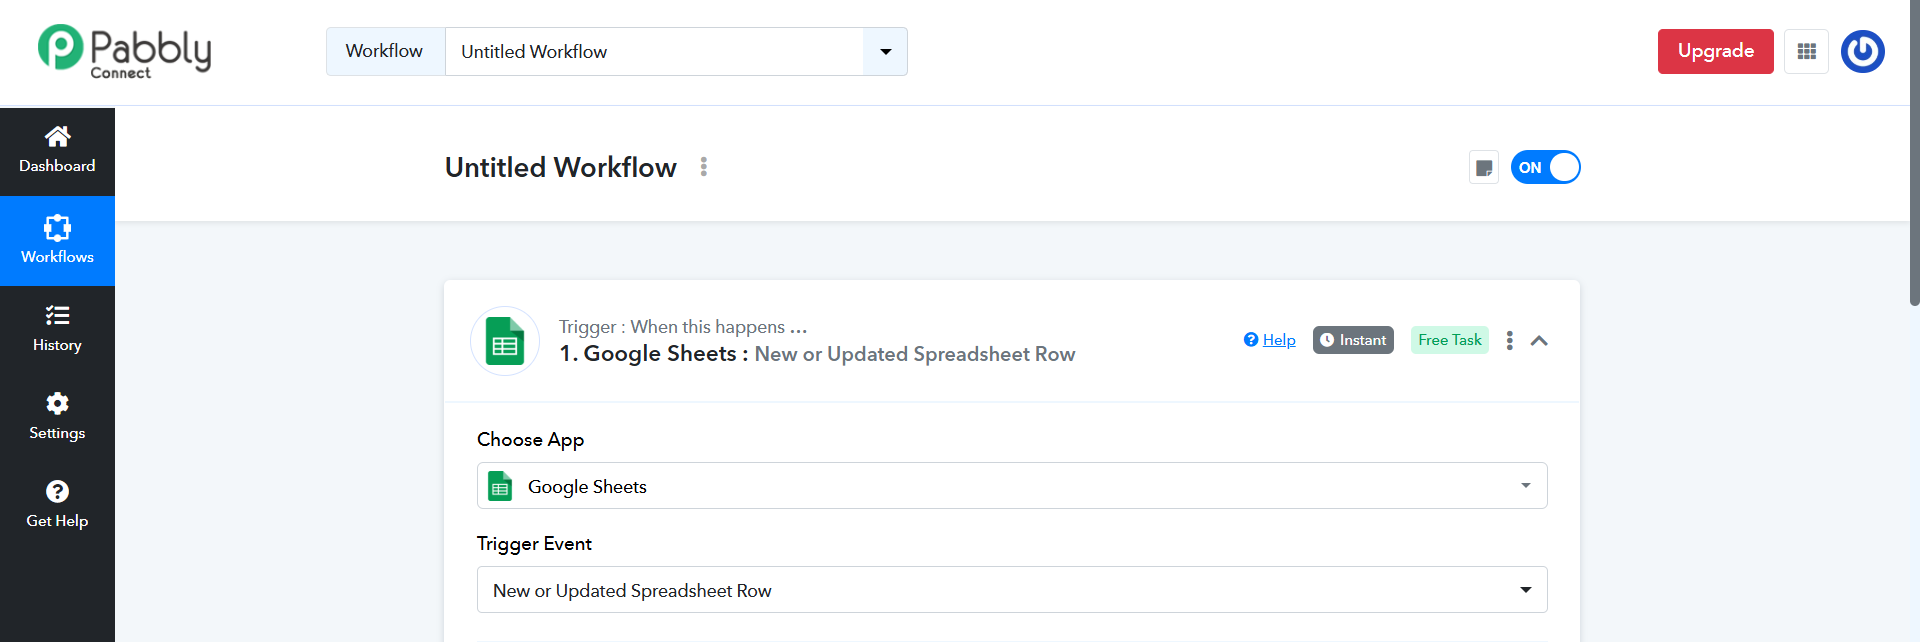
Task: Turn off the workflow ON toggle
Action: coord(1545,168)
